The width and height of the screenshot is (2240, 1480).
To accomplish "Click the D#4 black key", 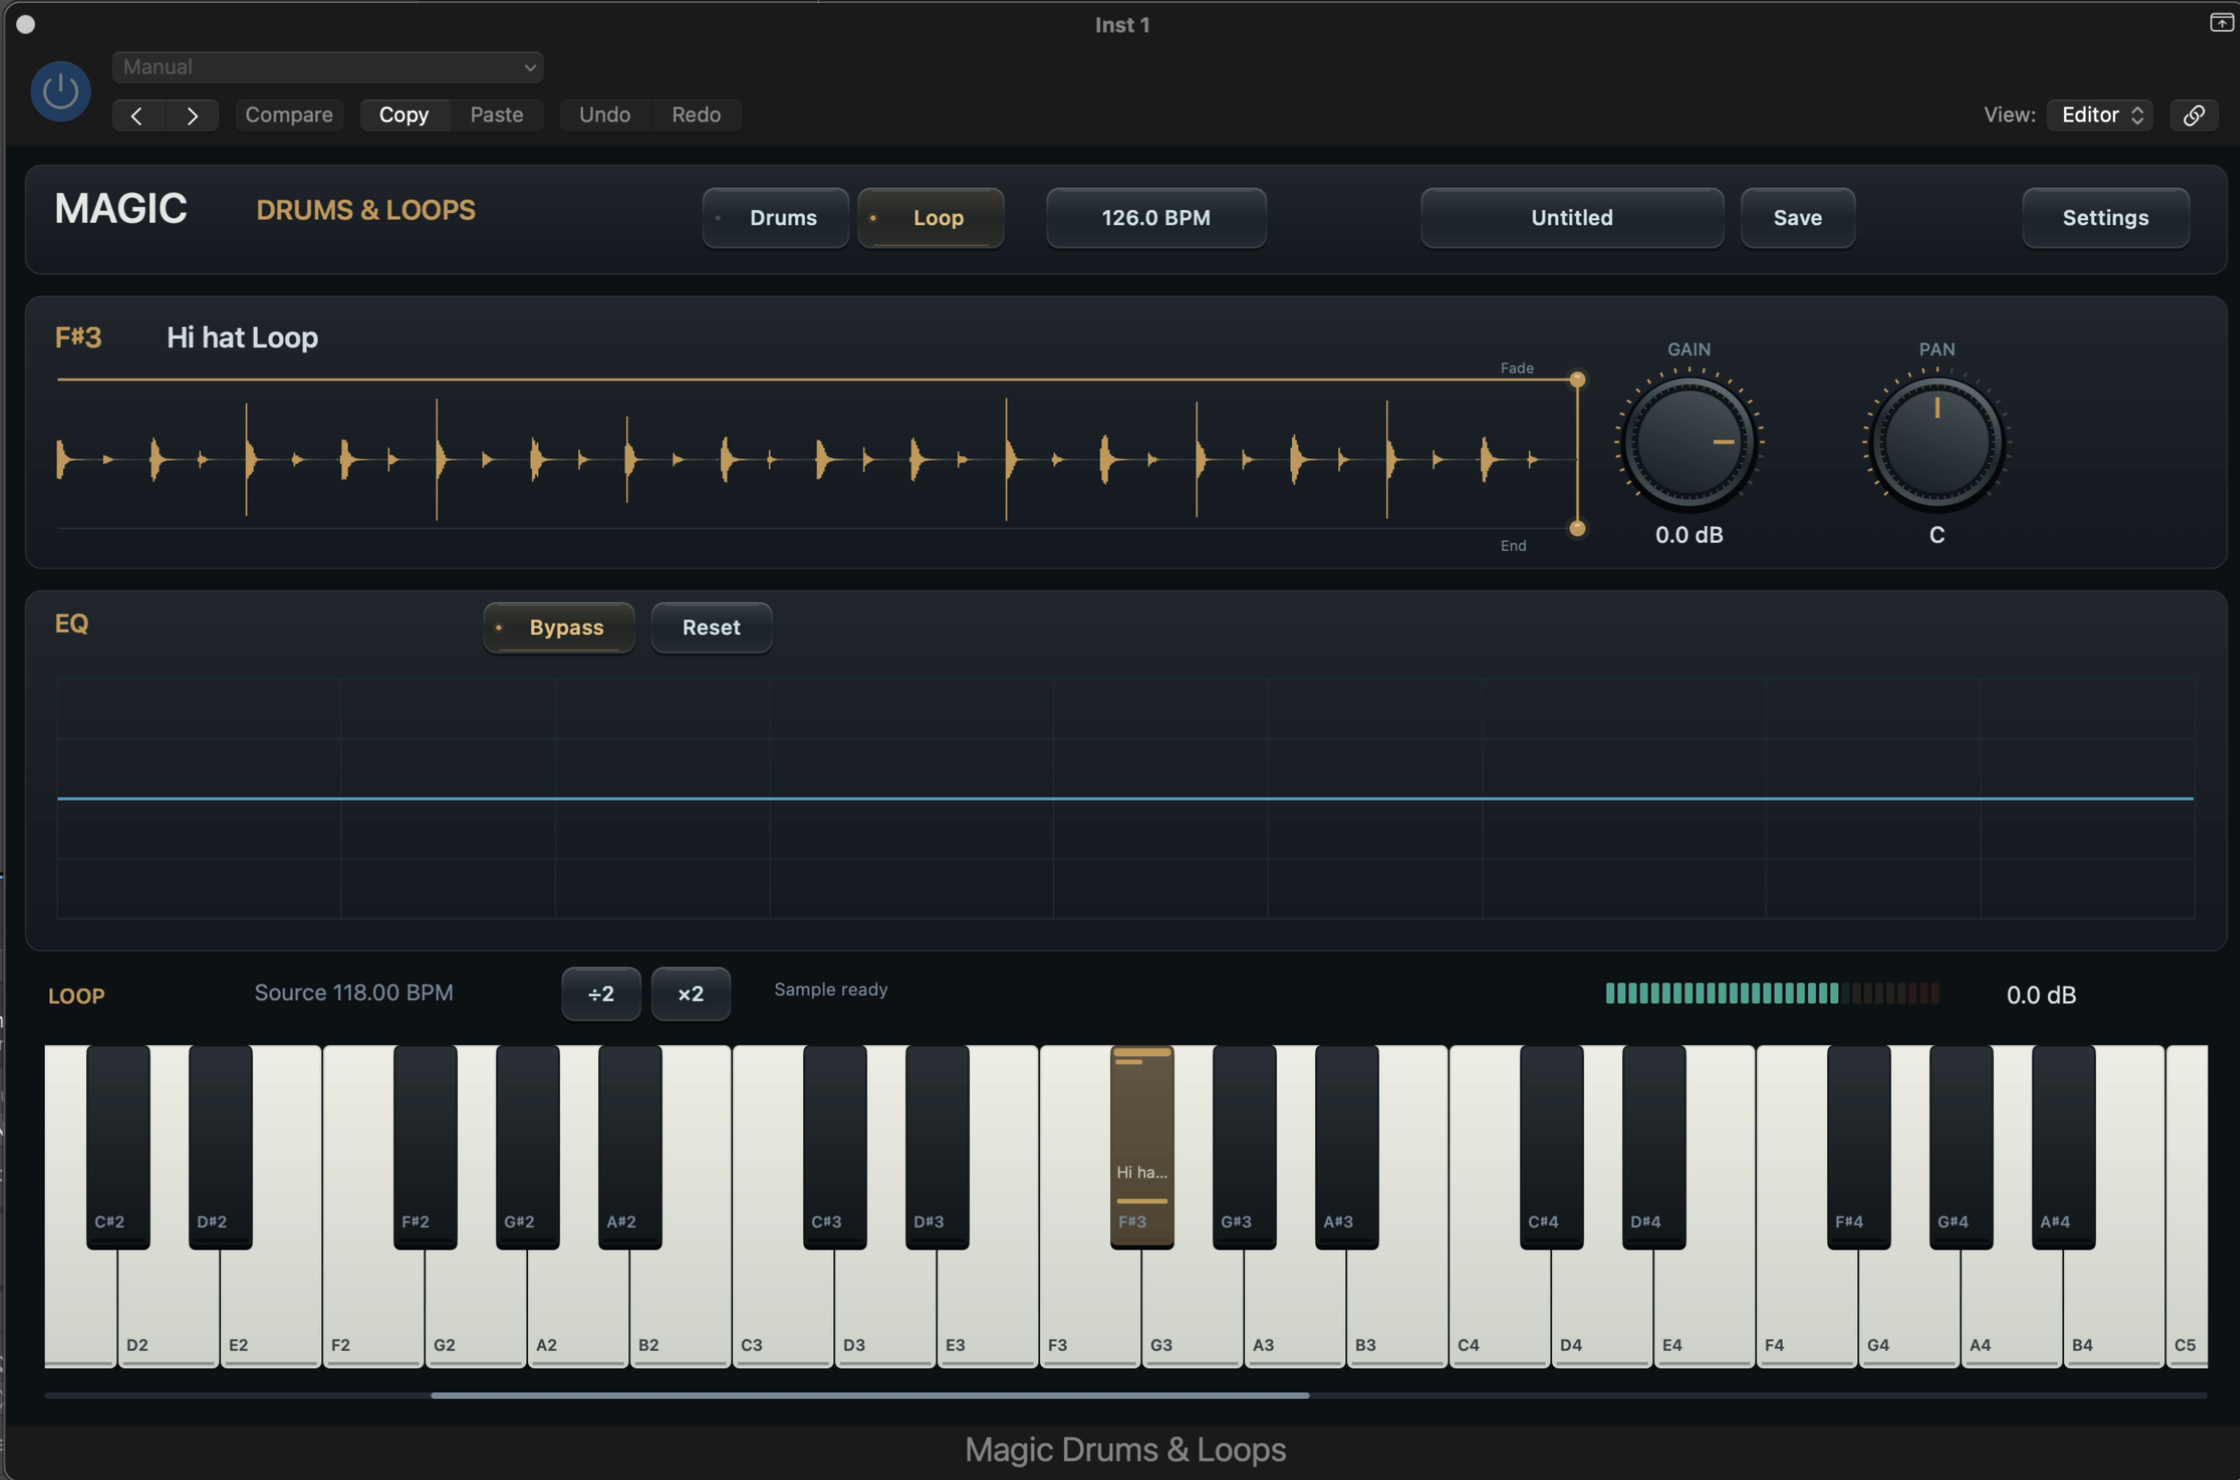I will point(1654,1146).
